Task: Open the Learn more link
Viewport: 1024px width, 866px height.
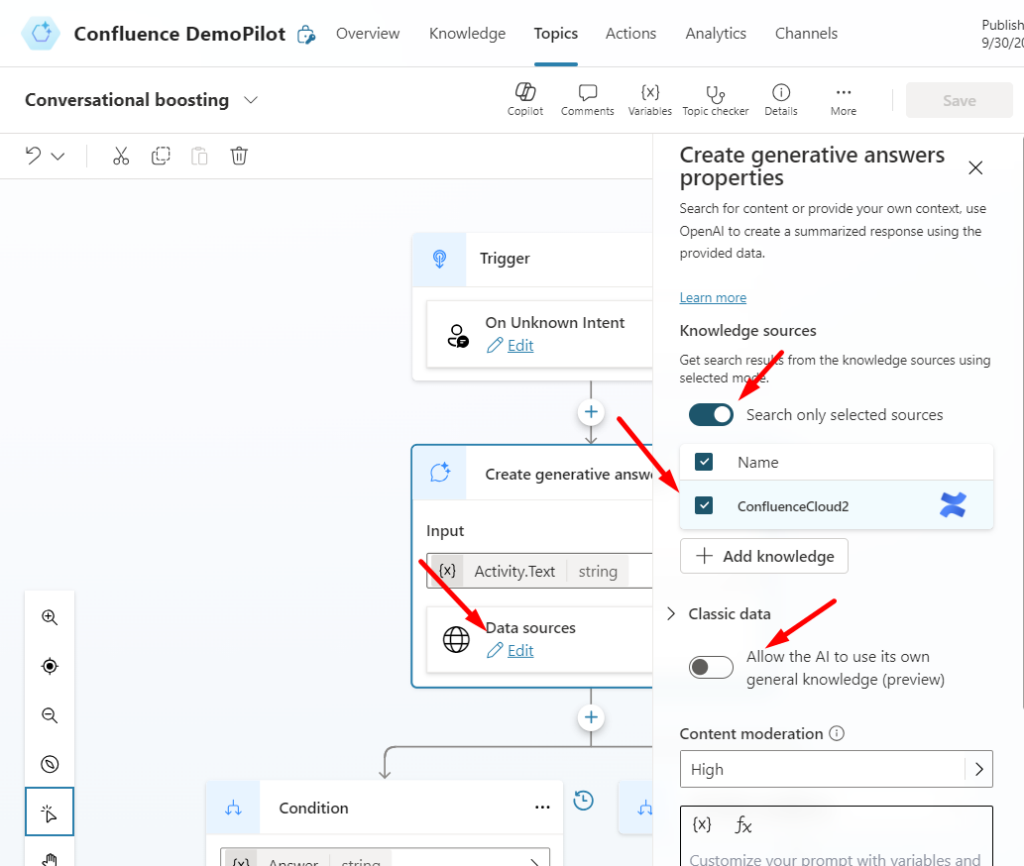Action: [x=713, y=298]
